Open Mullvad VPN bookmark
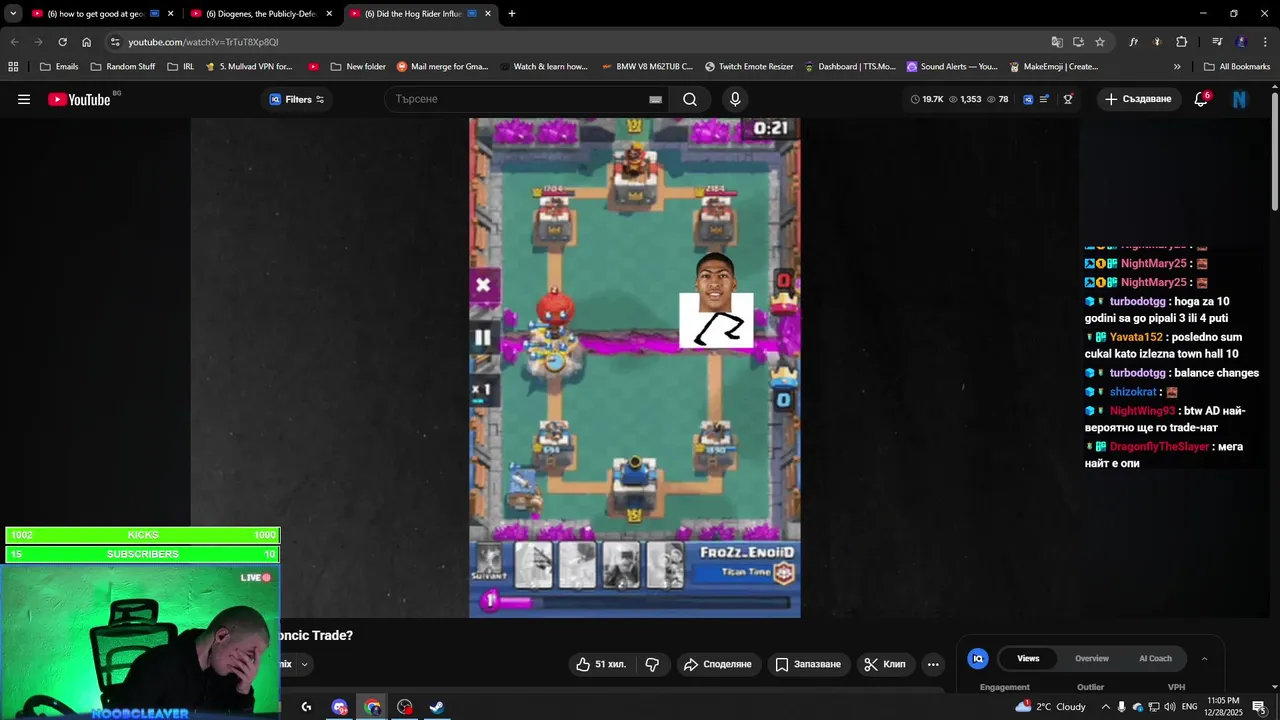The height and width of the screenshot is (720, 1280). pos(248,67)
